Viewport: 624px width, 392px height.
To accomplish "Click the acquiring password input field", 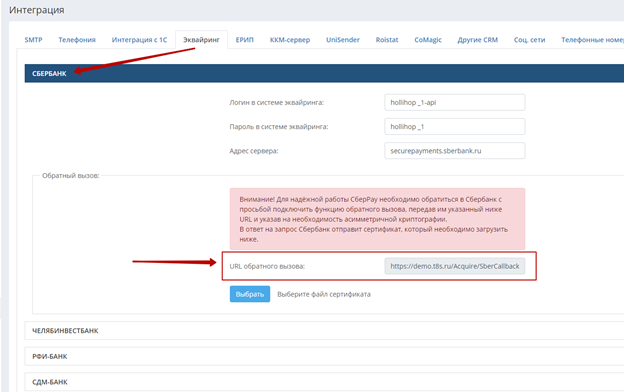I will coord(454,127).
